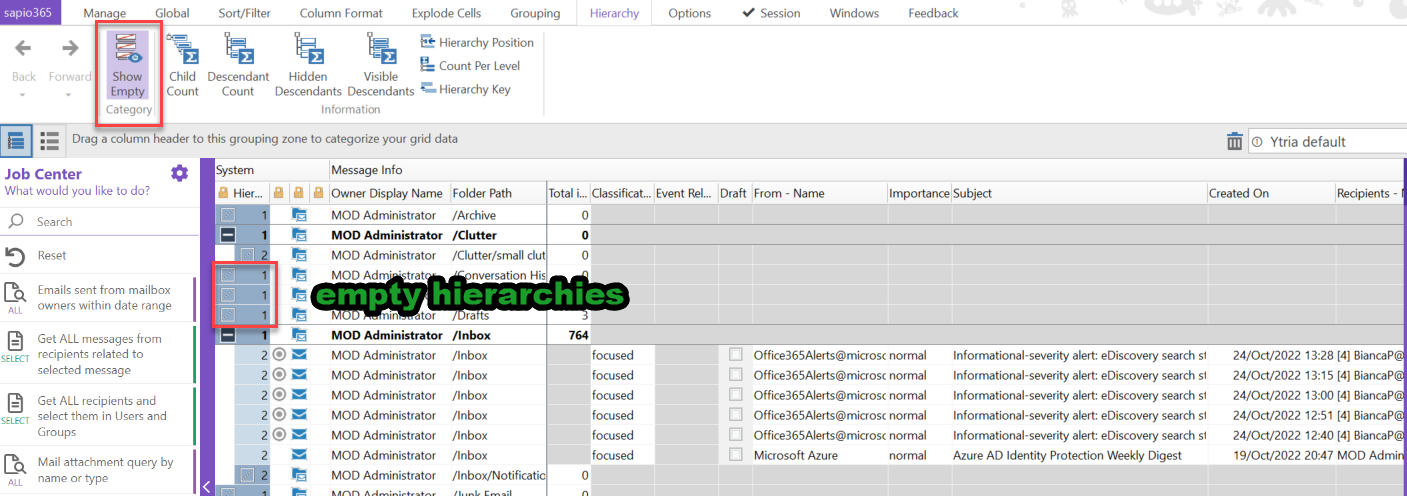Open the Back button dropdown arrow
Image resolution: width=1407 pixels, height=496 pixels.
pos(23,95)
